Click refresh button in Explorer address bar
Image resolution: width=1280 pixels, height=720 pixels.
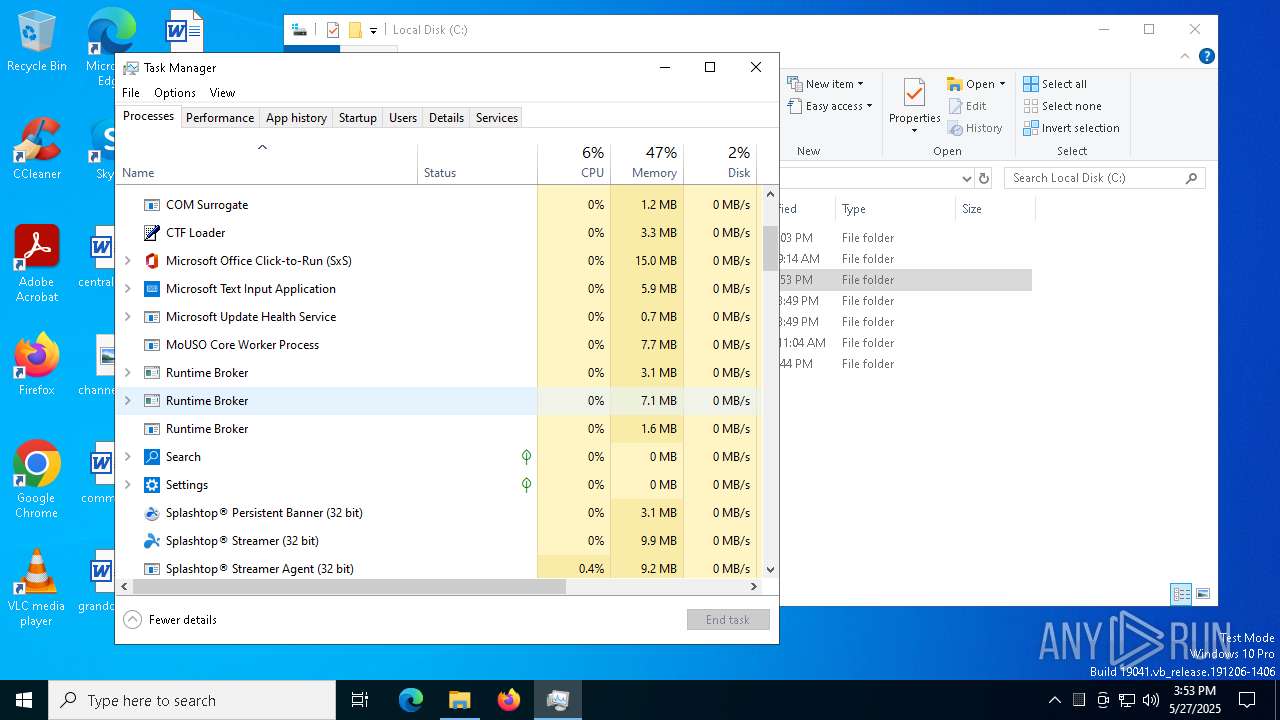coord(984,178)
